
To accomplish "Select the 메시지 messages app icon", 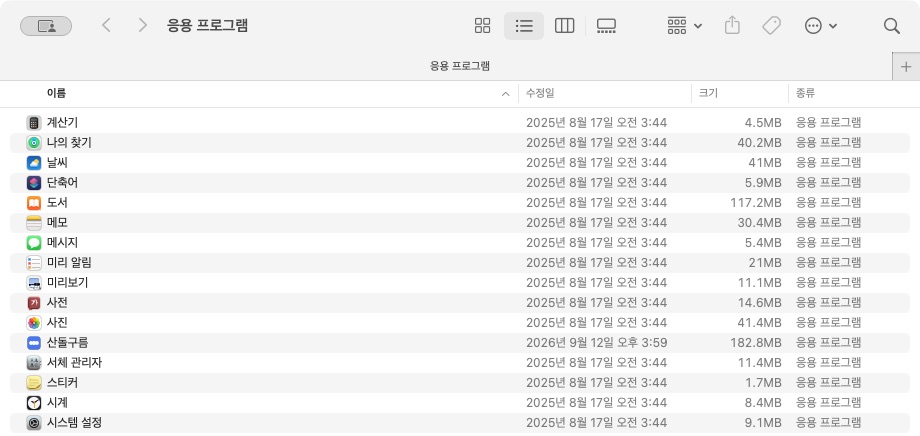I will [x=34, y=243].
